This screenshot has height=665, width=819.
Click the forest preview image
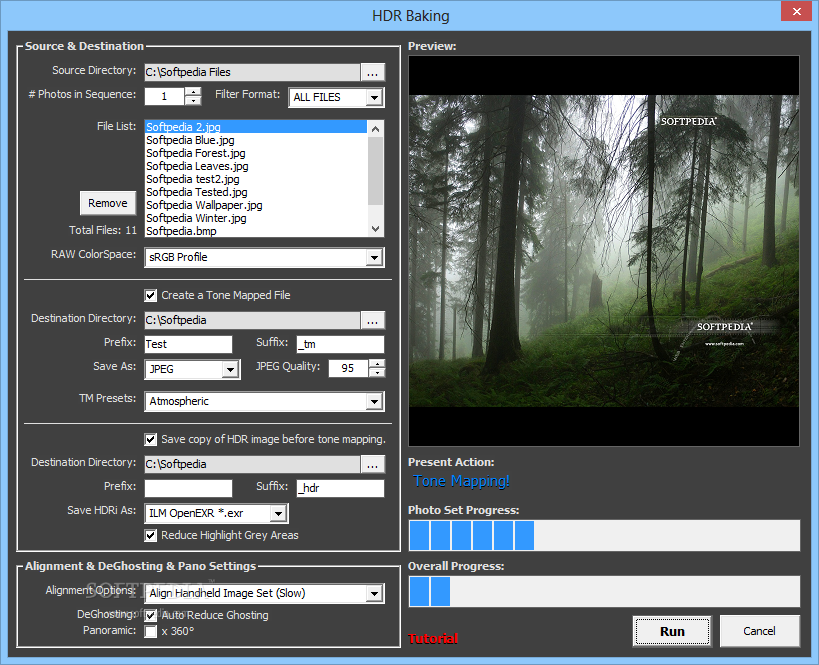coord(604,251)
